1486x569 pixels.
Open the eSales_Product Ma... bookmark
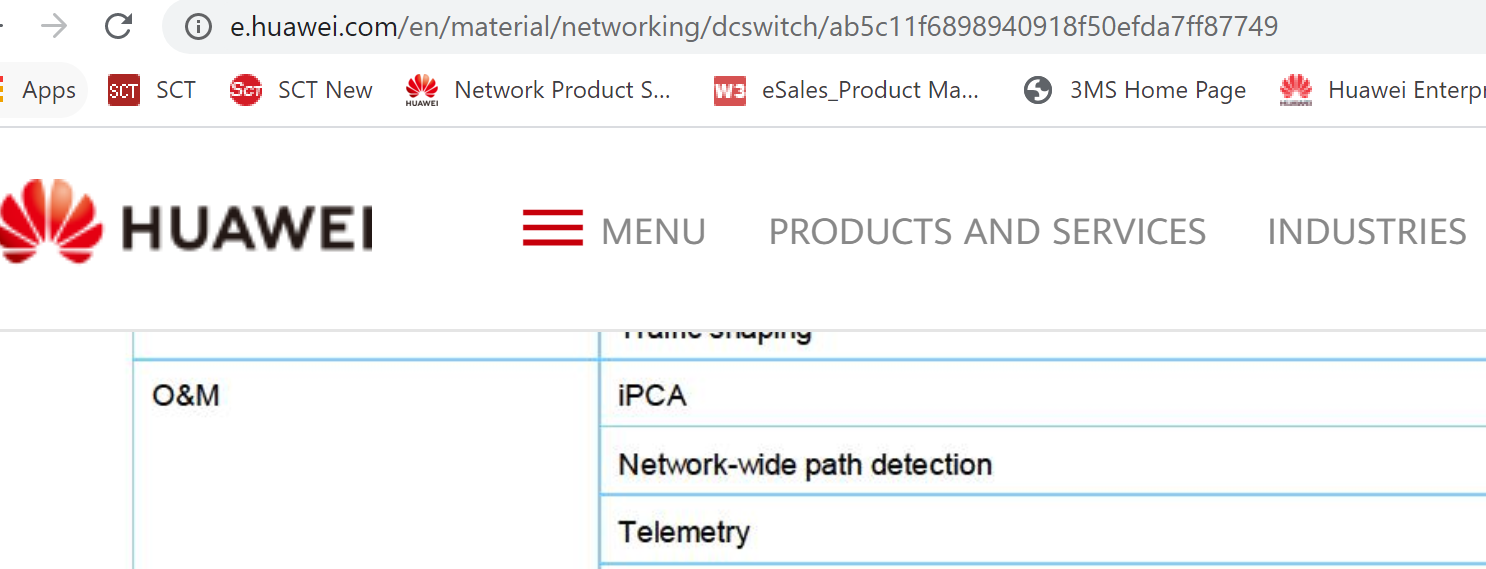pyautogui.click(x=846, y=90)
